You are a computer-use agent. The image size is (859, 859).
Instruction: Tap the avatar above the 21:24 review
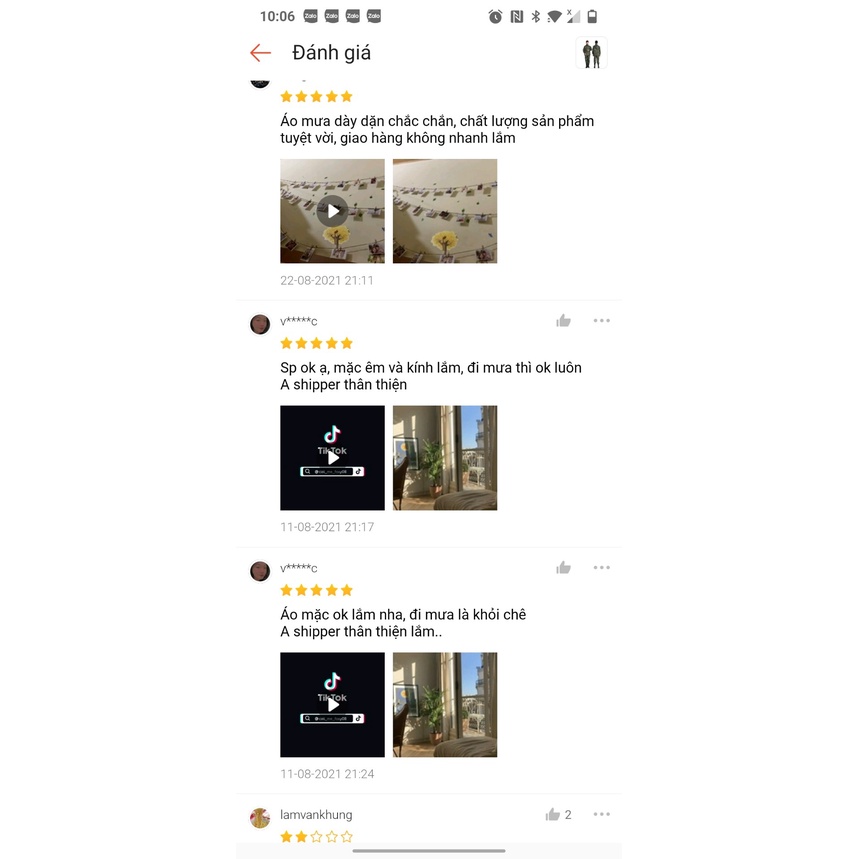point(260,571)
